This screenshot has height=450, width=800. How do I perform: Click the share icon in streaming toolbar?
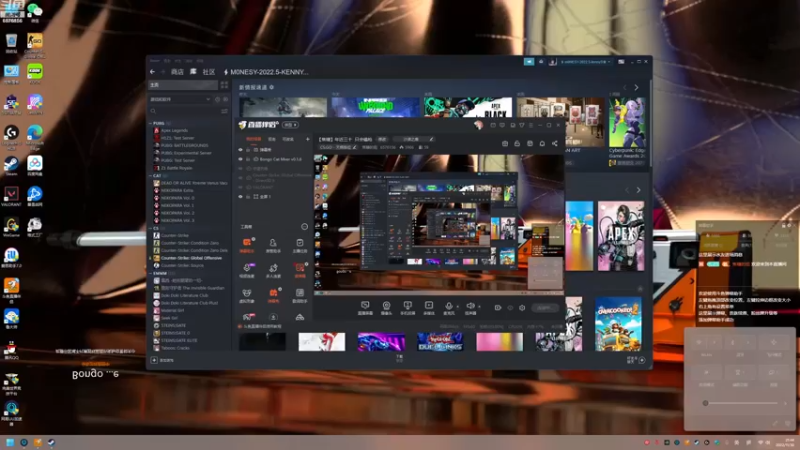(555, 144)
